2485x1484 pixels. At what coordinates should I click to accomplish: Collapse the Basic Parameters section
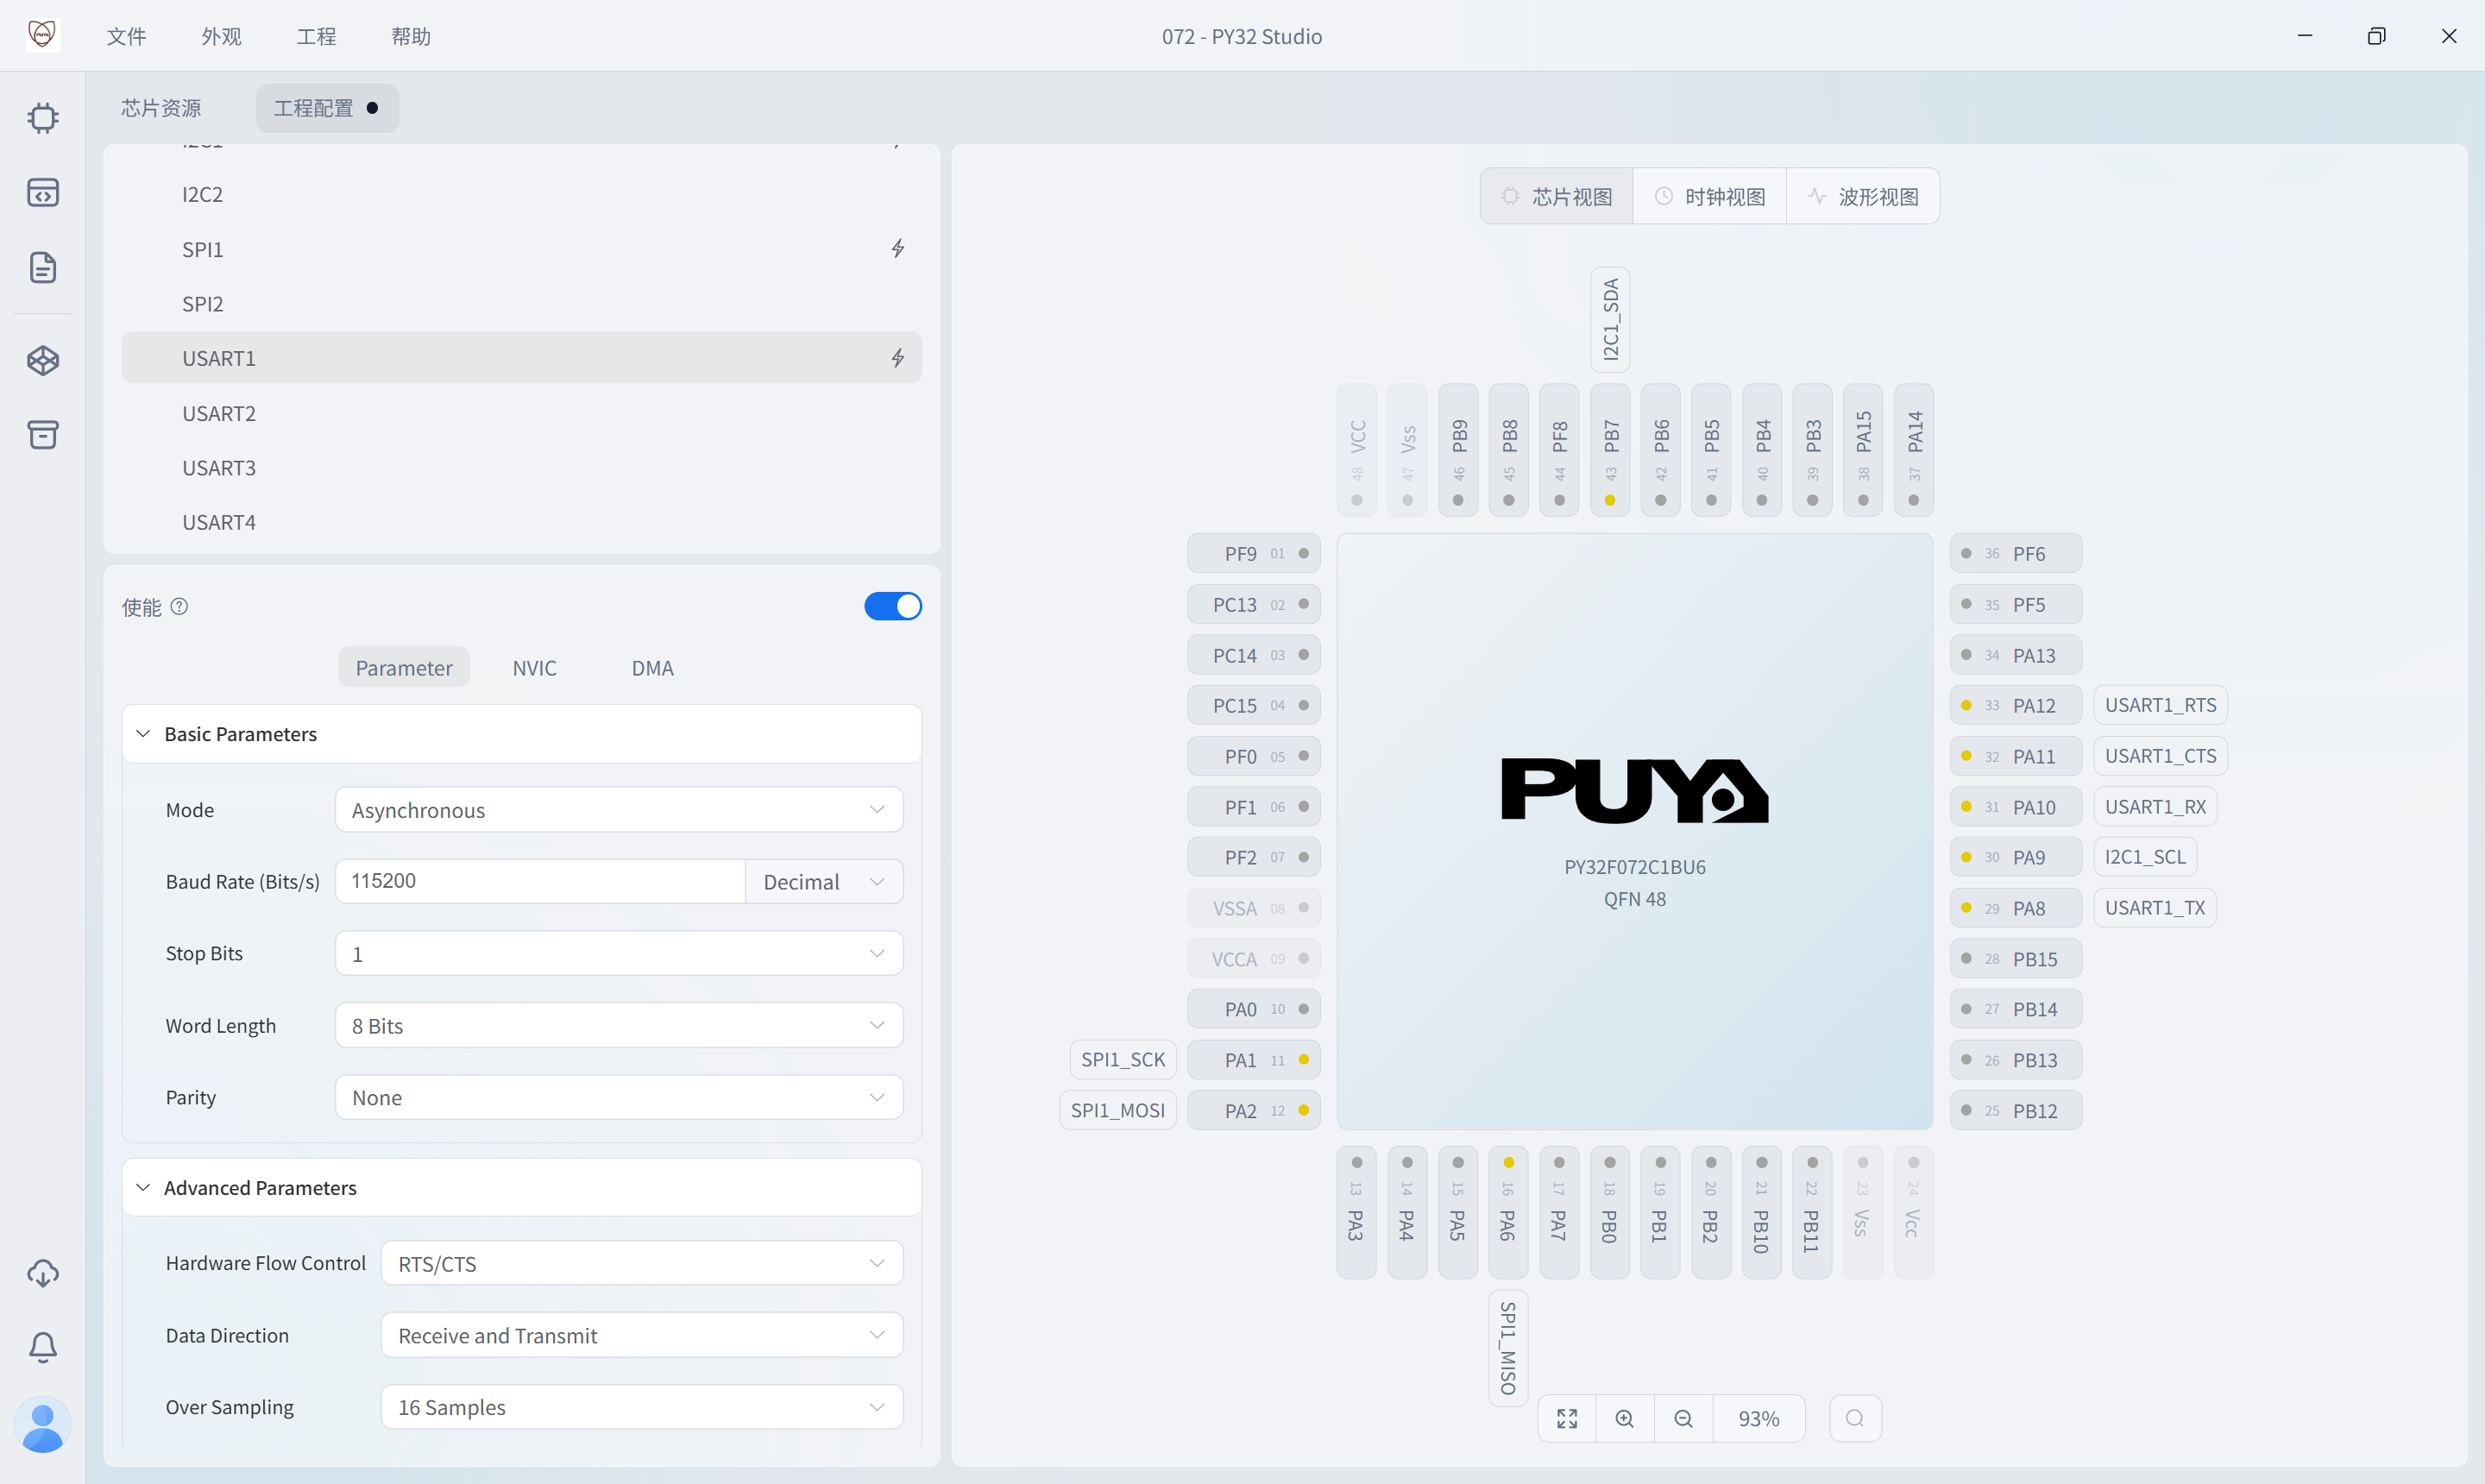pos(143,734)
